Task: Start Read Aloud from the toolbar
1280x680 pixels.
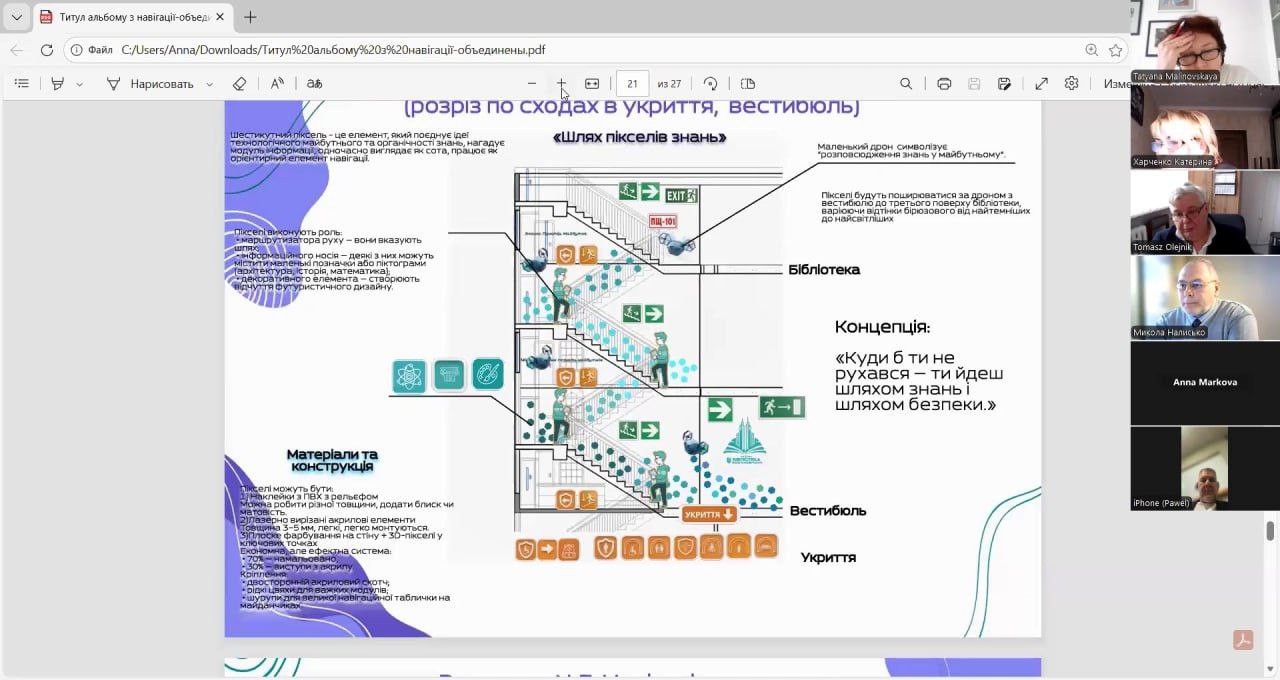Action: tap(278, 84)
